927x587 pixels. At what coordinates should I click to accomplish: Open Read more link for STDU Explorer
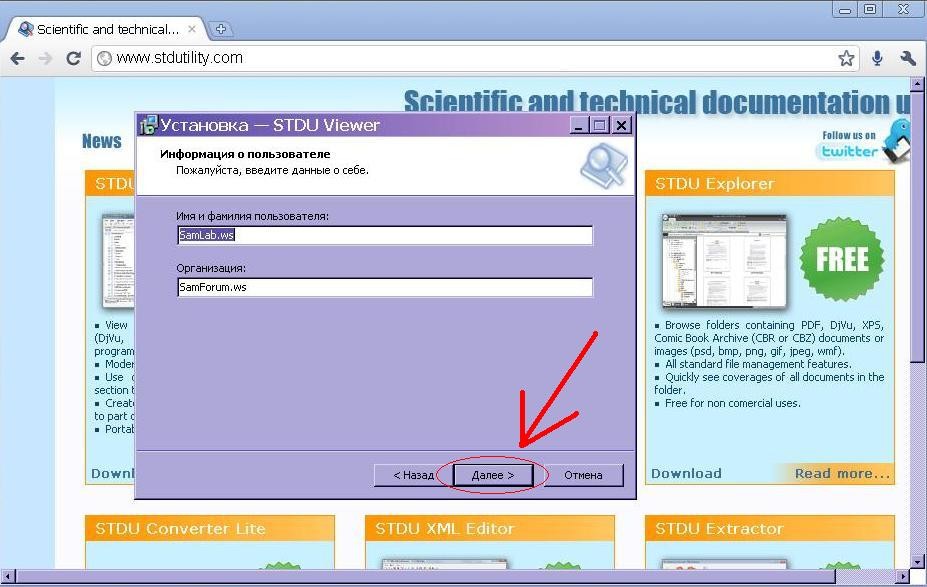tap(842, 474)
